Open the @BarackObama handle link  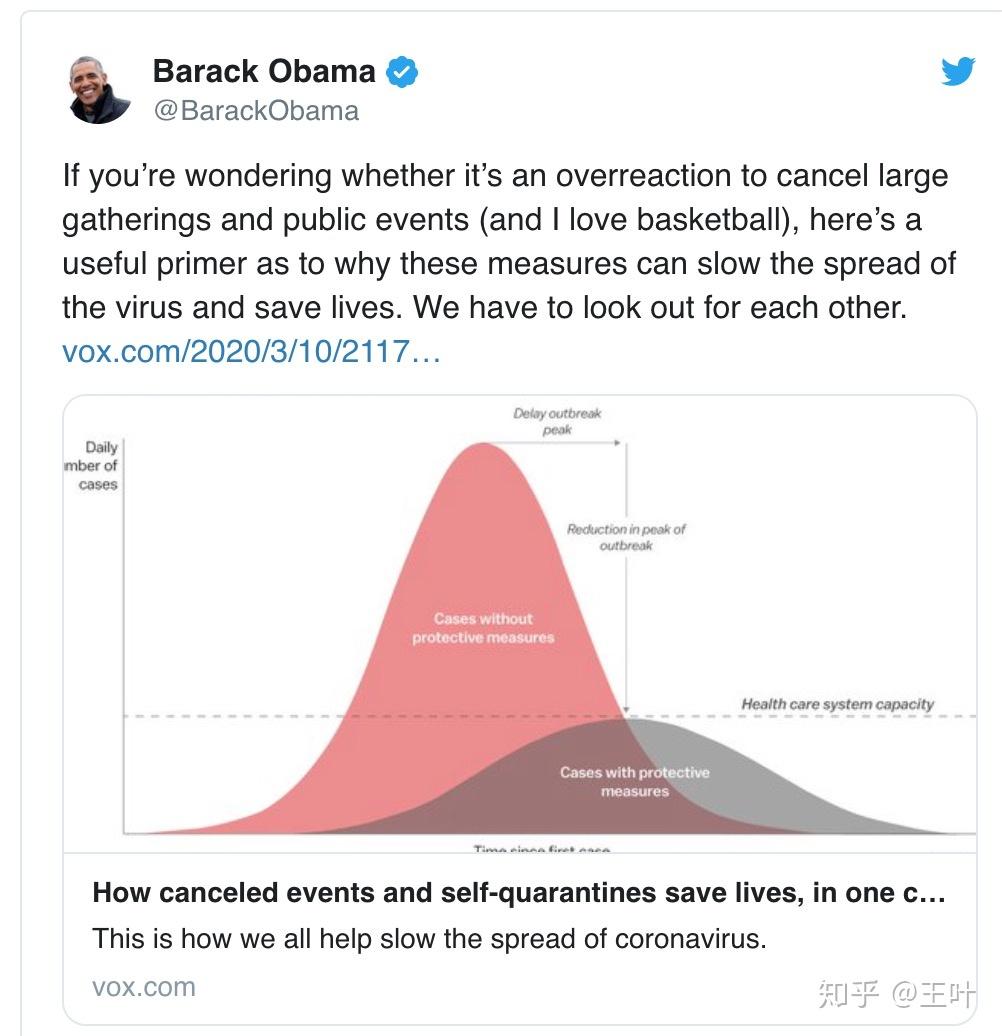pyautogui.click(x=256, y=110)
